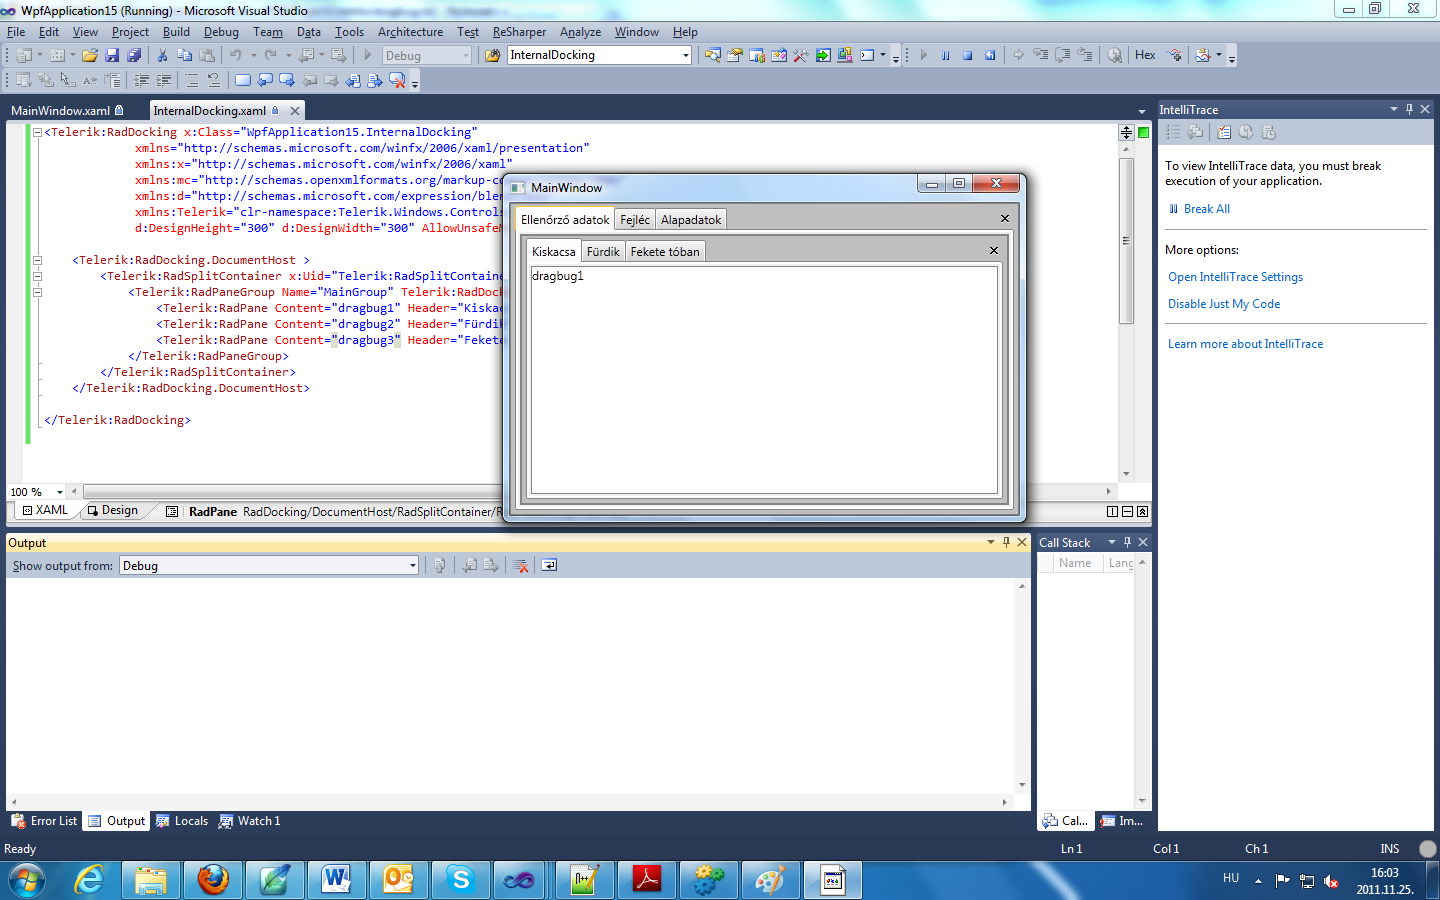Click the Save All toolbar icon
Screen dimensions: 1440x900
pyautogui.click(x=134, y=56)
